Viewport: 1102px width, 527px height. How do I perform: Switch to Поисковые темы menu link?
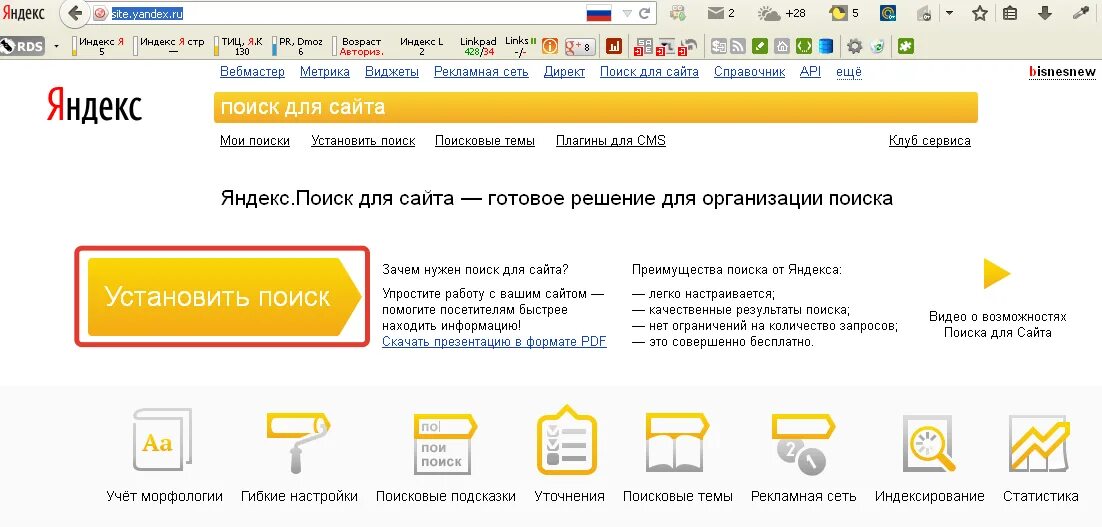pyautogui.click(x=485, y=141)
